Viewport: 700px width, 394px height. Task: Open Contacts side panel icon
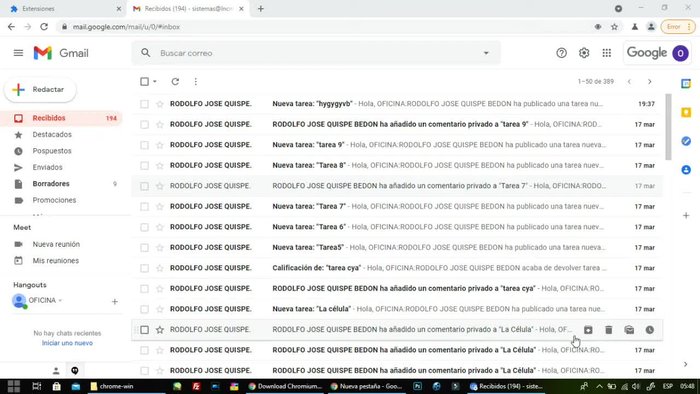pos(686,170)
